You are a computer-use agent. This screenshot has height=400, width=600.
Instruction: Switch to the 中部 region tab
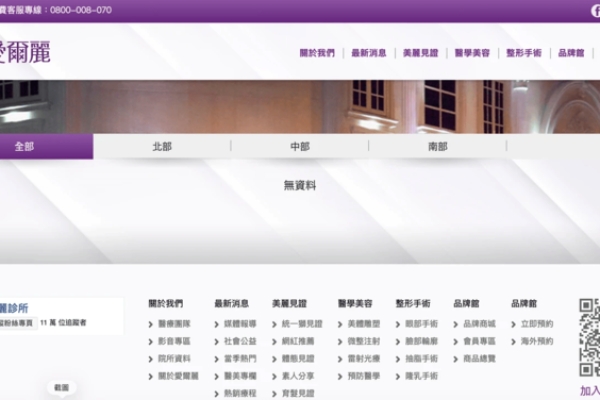[x=300, y=146]
